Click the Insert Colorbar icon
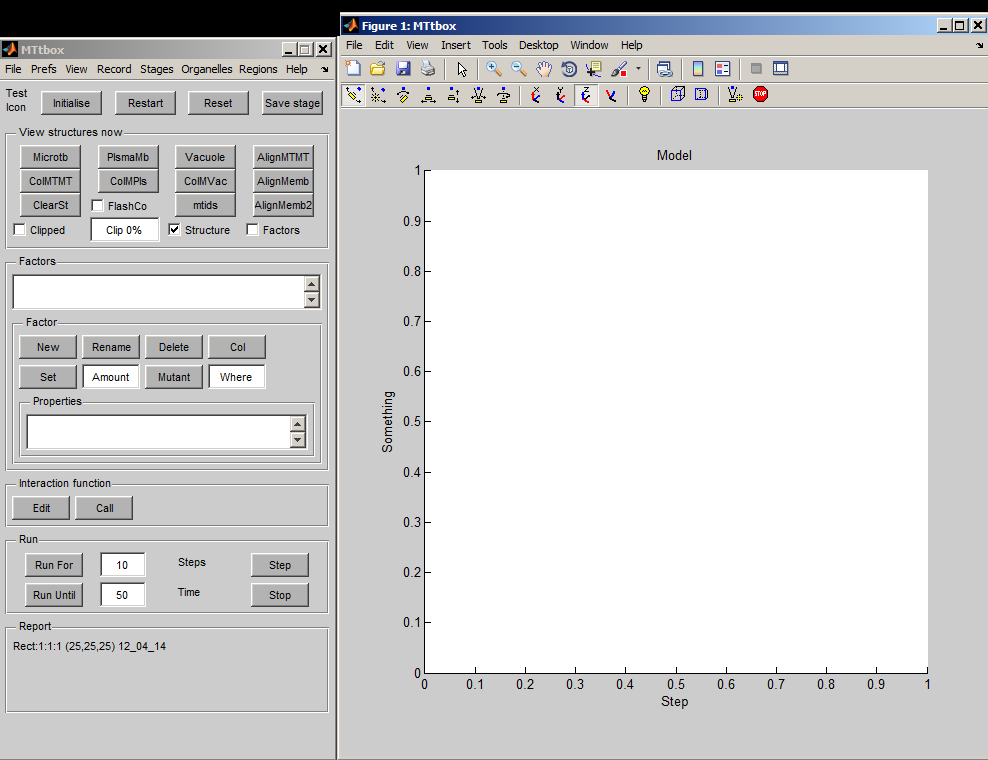 click(698, 69)
